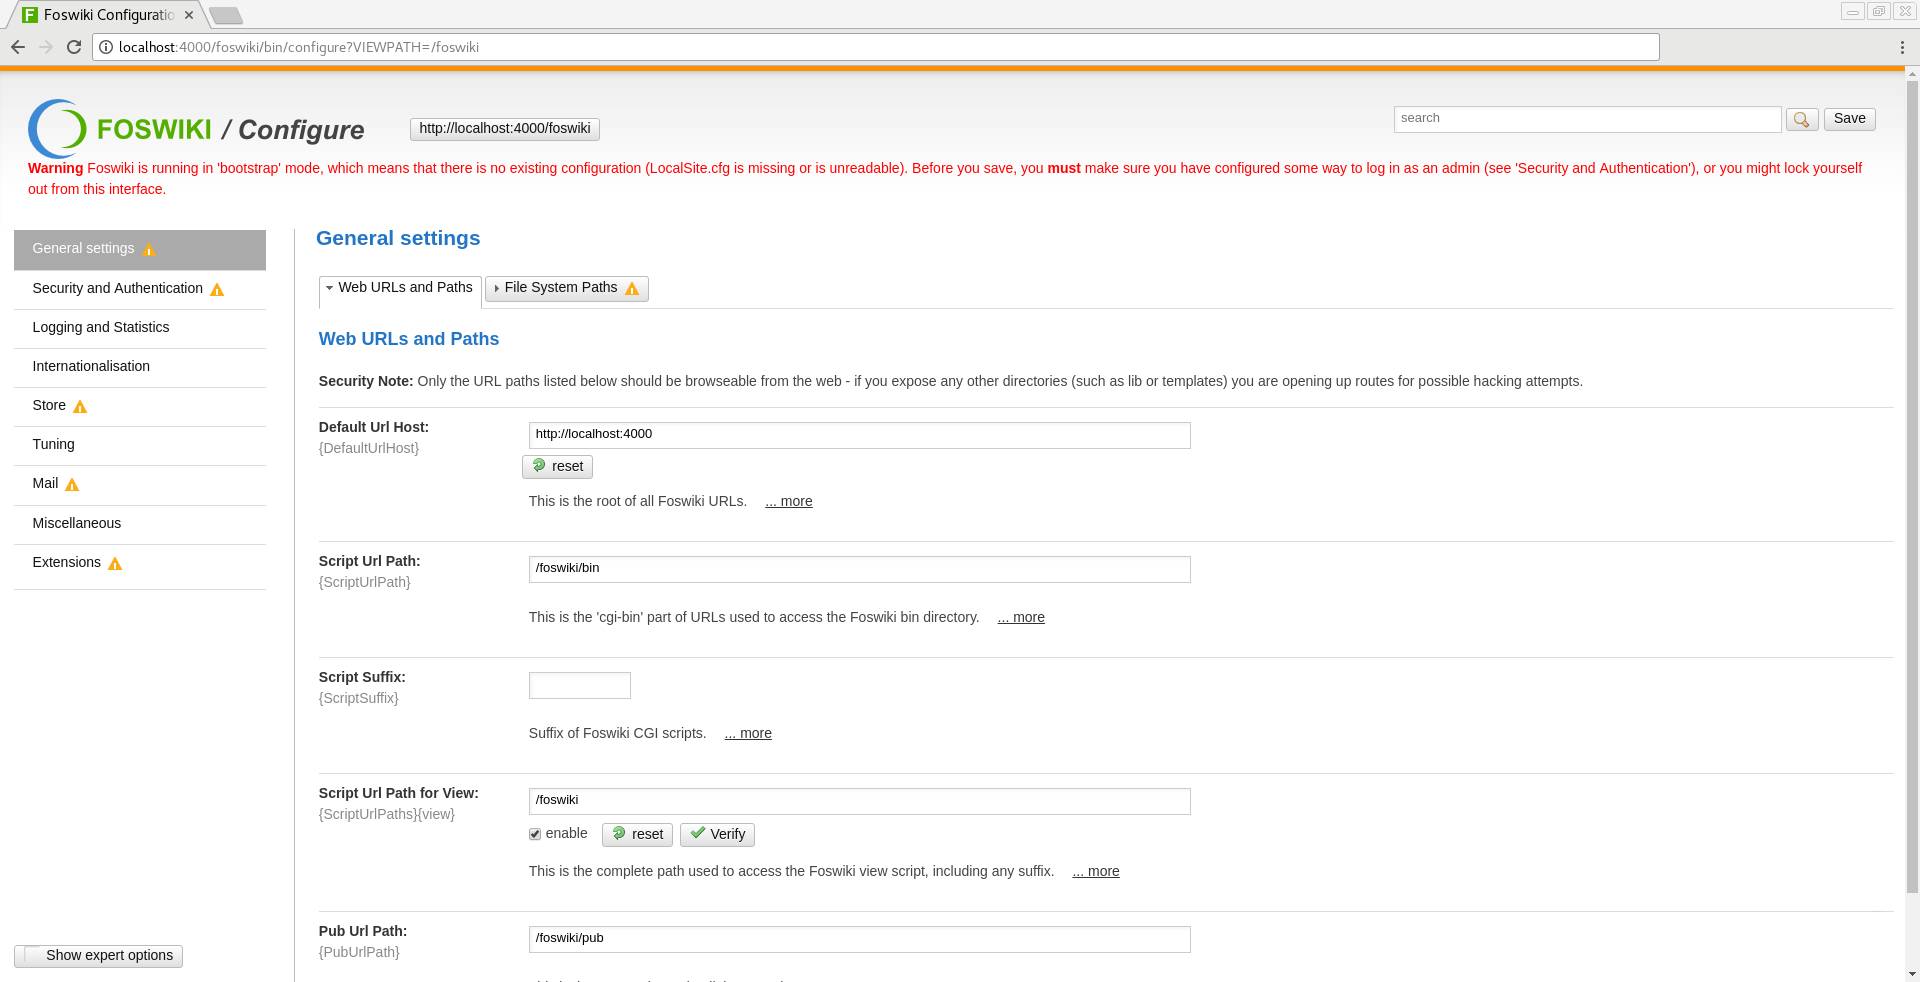Image resolution: width=1920 pixels, height=982 pixels.
Task: Expand more info for Default Url Host
Action: 789,501
